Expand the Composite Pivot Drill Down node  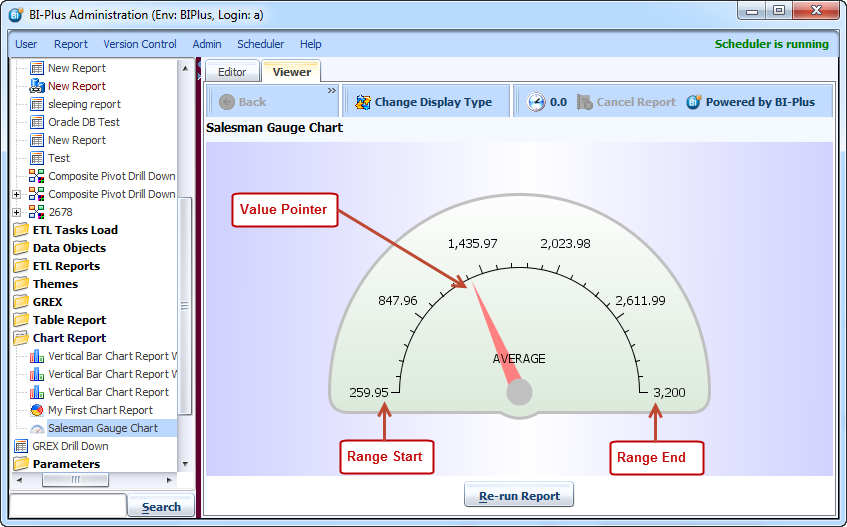16,194
